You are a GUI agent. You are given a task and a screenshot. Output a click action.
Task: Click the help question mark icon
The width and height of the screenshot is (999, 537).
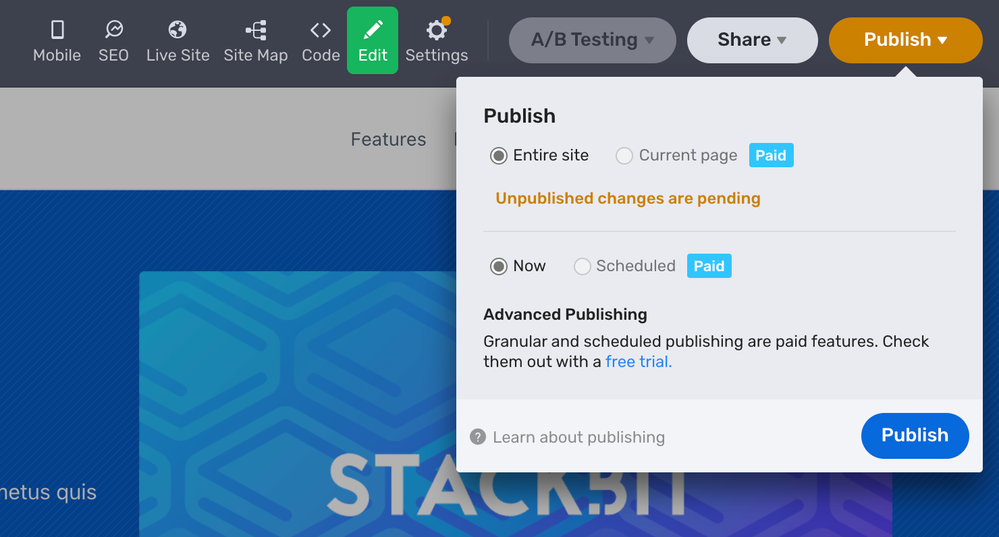[478, 437]
